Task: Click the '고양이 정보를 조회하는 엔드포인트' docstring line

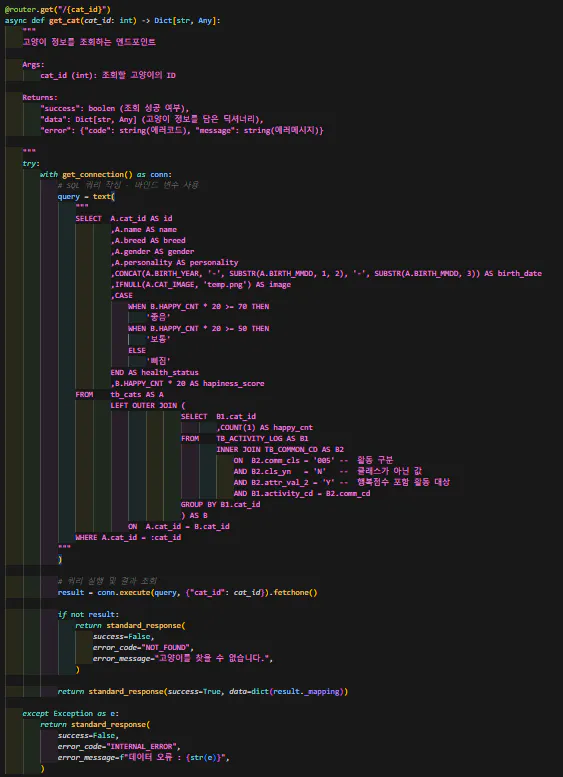Action: [89, 43]
